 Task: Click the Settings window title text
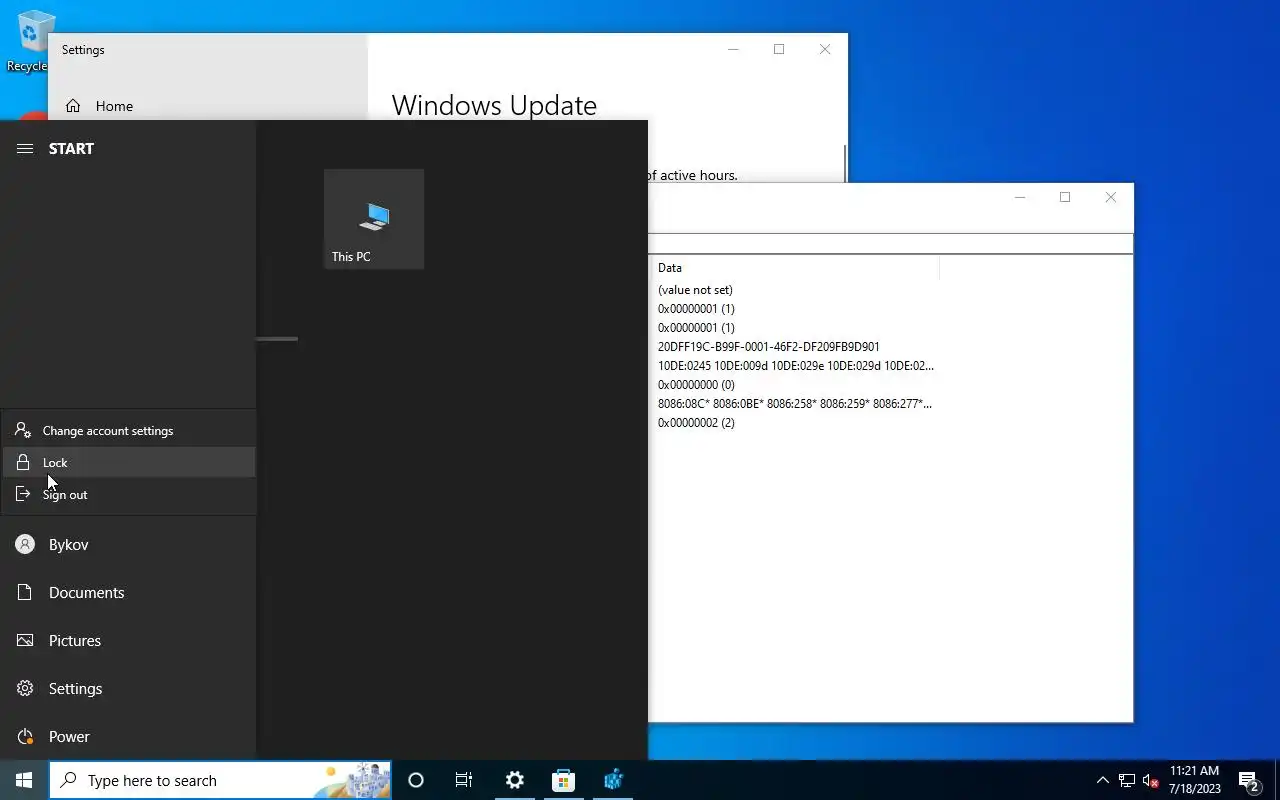(x=83, y=49)
